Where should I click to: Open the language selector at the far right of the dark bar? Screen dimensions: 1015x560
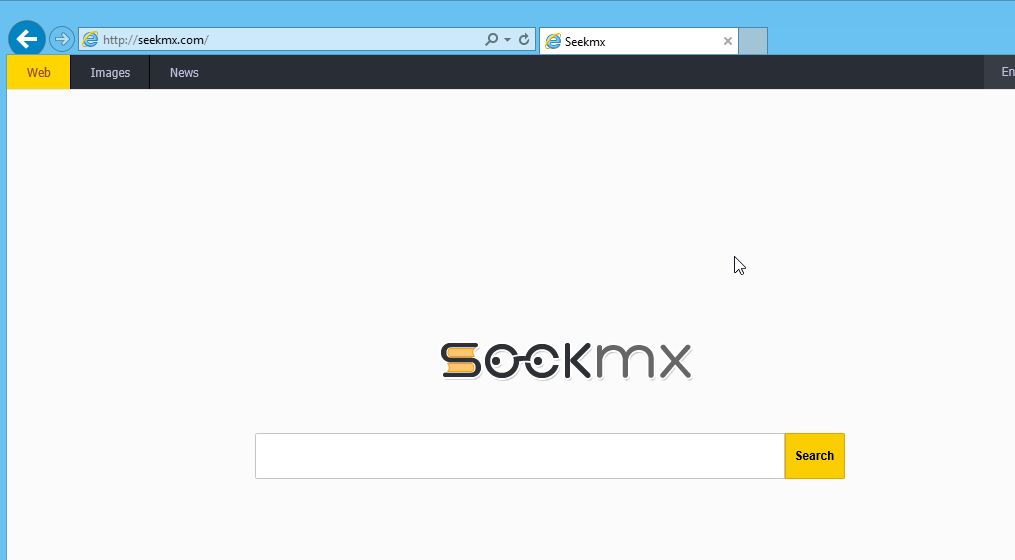click(x=1000, y=73)
